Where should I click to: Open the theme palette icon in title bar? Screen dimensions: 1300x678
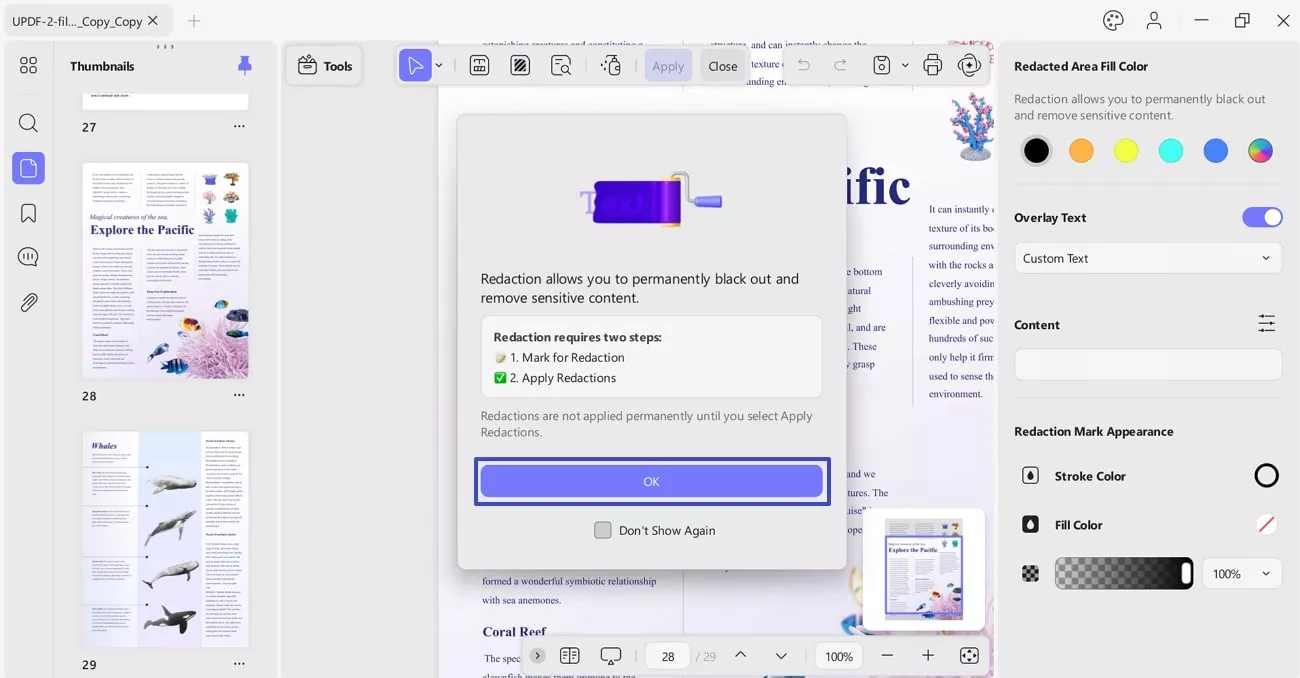point(1113,20)
